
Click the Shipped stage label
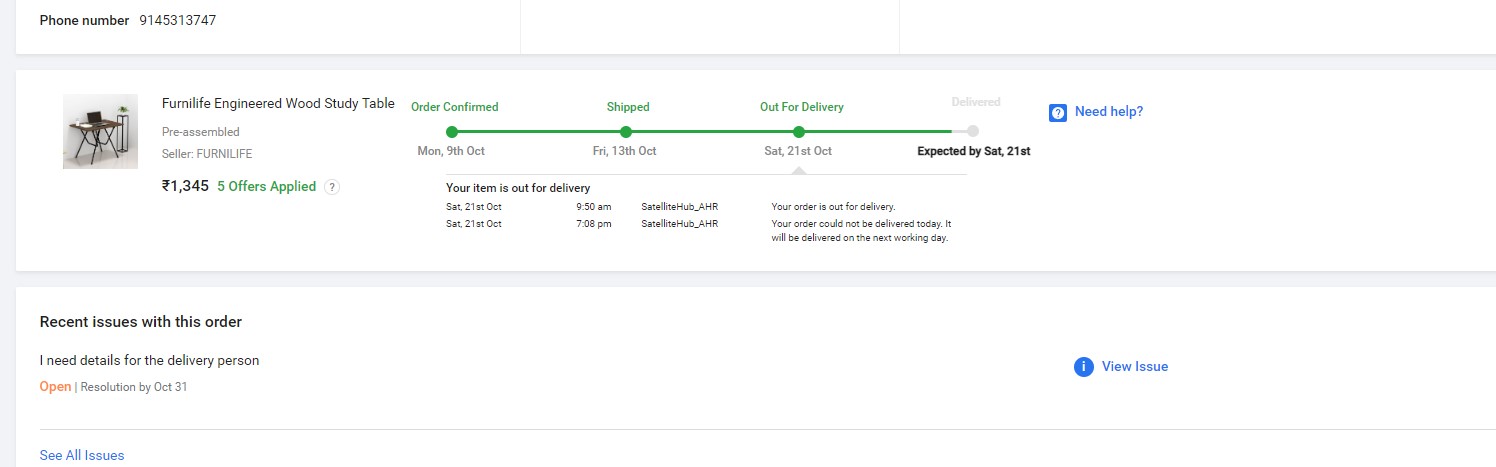click(x=628, y=107)
